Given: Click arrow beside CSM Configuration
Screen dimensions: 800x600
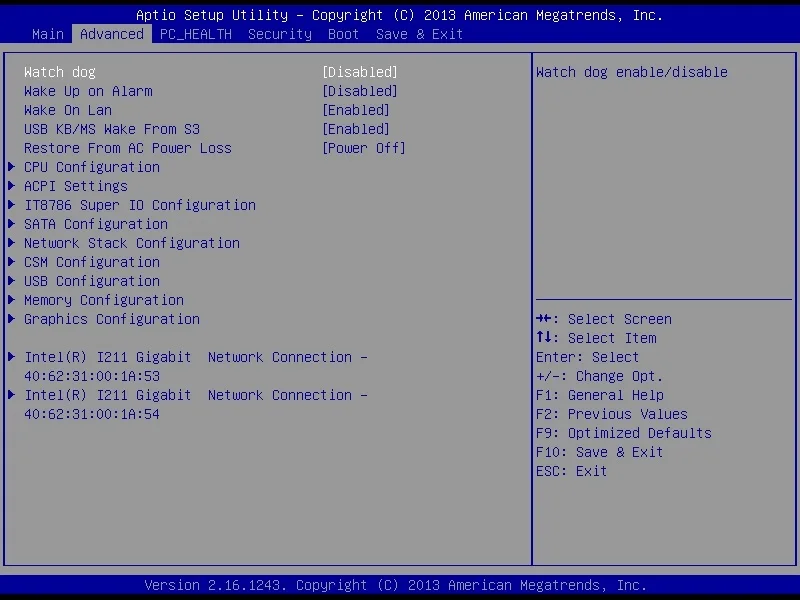Looking at the screenshot, I should click(12, 261).
